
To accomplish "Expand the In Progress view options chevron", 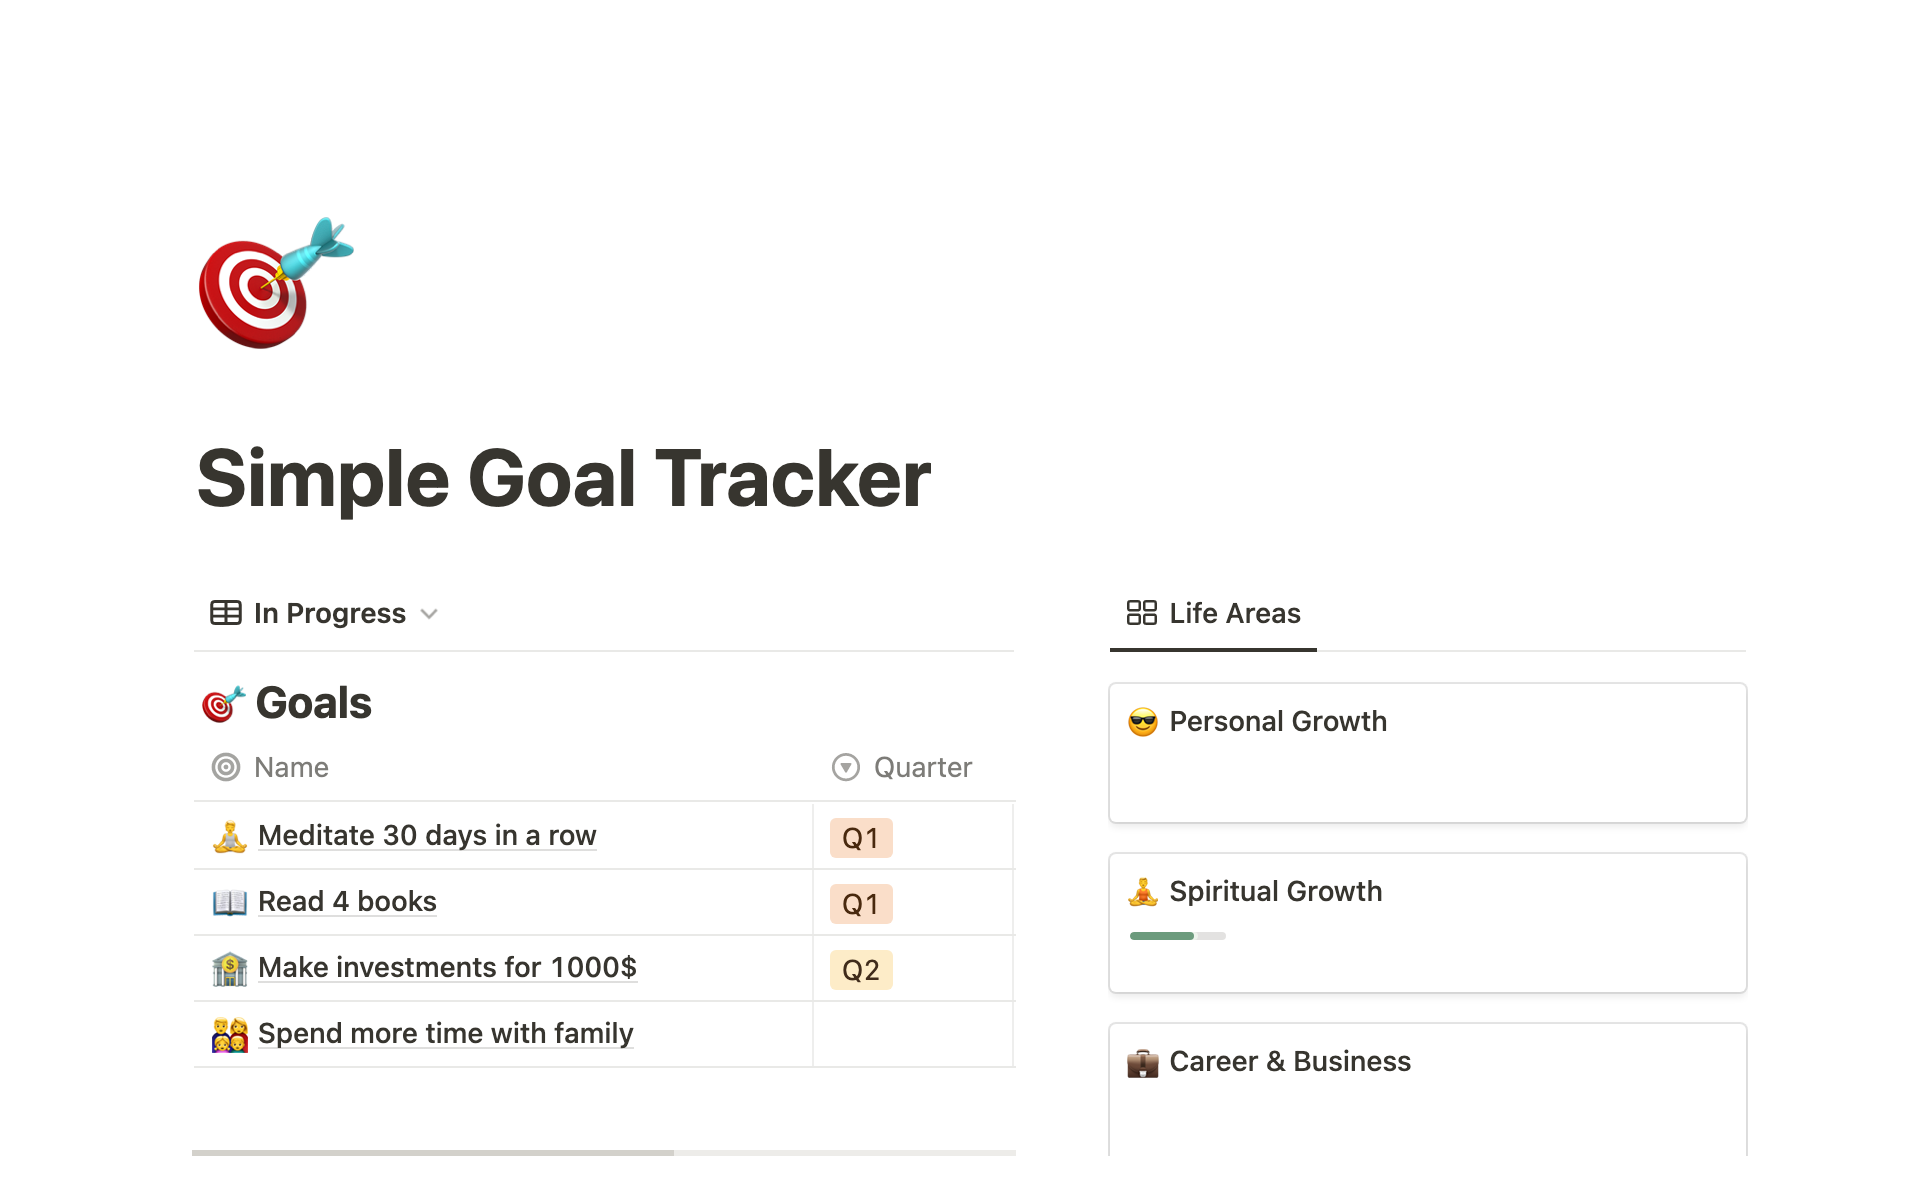I will click(429, 613).
